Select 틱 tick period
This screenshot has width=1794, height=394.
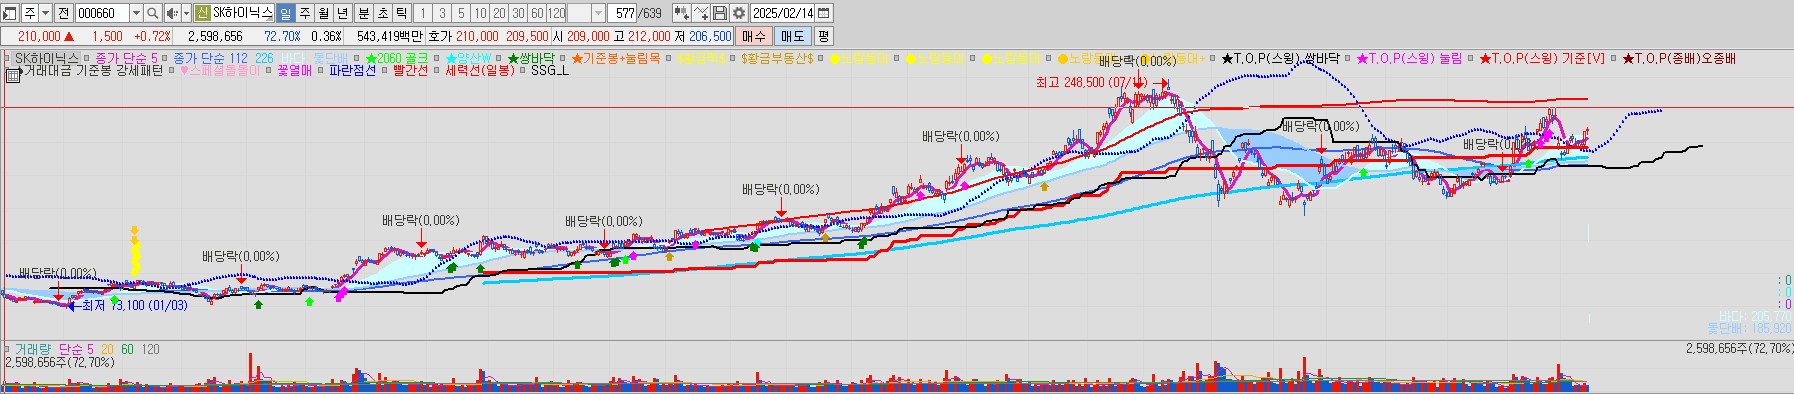(401, 13)
